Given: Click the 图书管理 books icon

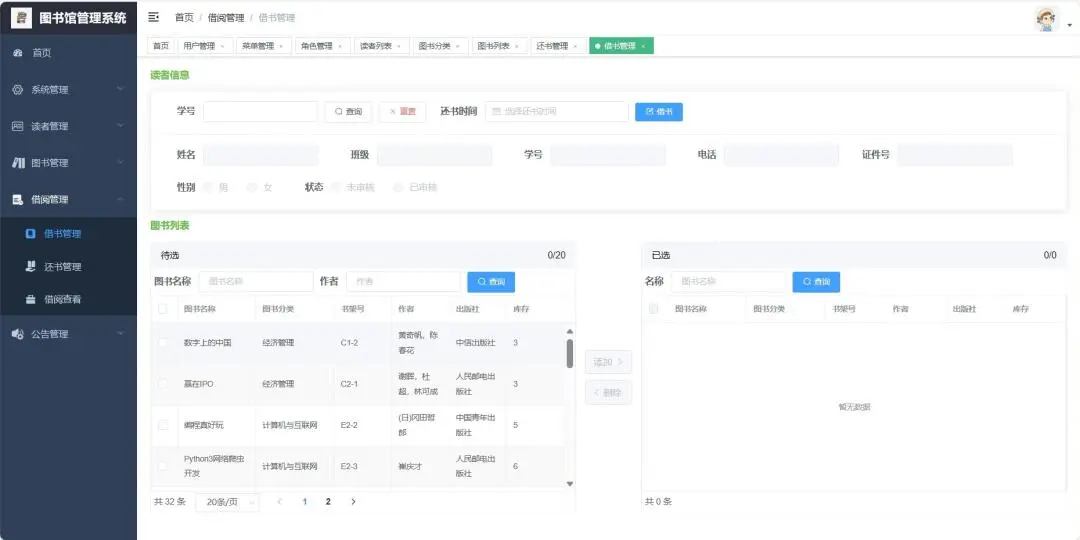Looking at the screenshot, I should pos(19,163).
